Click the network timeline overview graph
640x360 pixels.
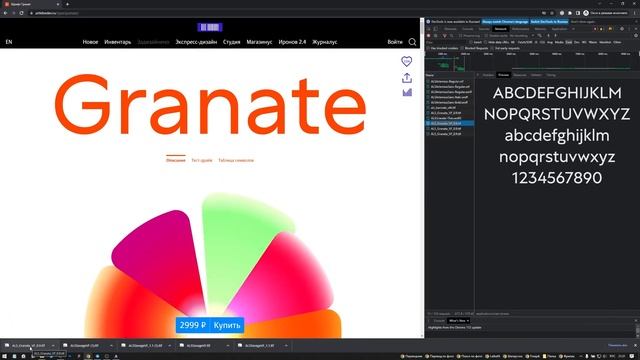(x=532, y=63)
